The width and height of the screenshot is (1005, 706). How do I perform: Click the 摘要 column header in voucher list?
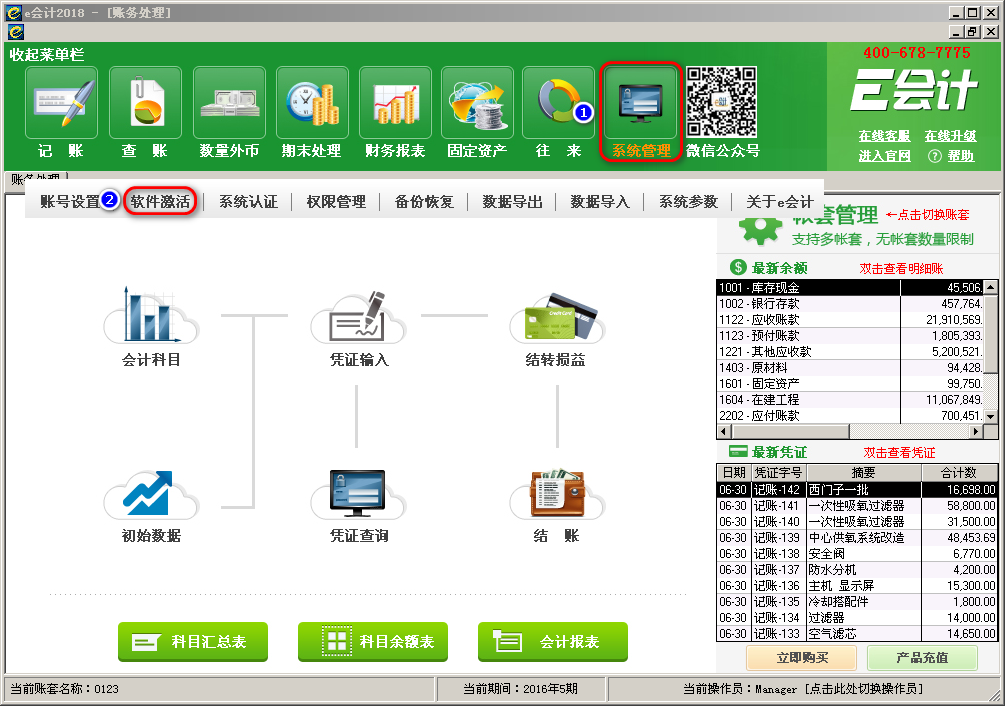coord(863,473)
